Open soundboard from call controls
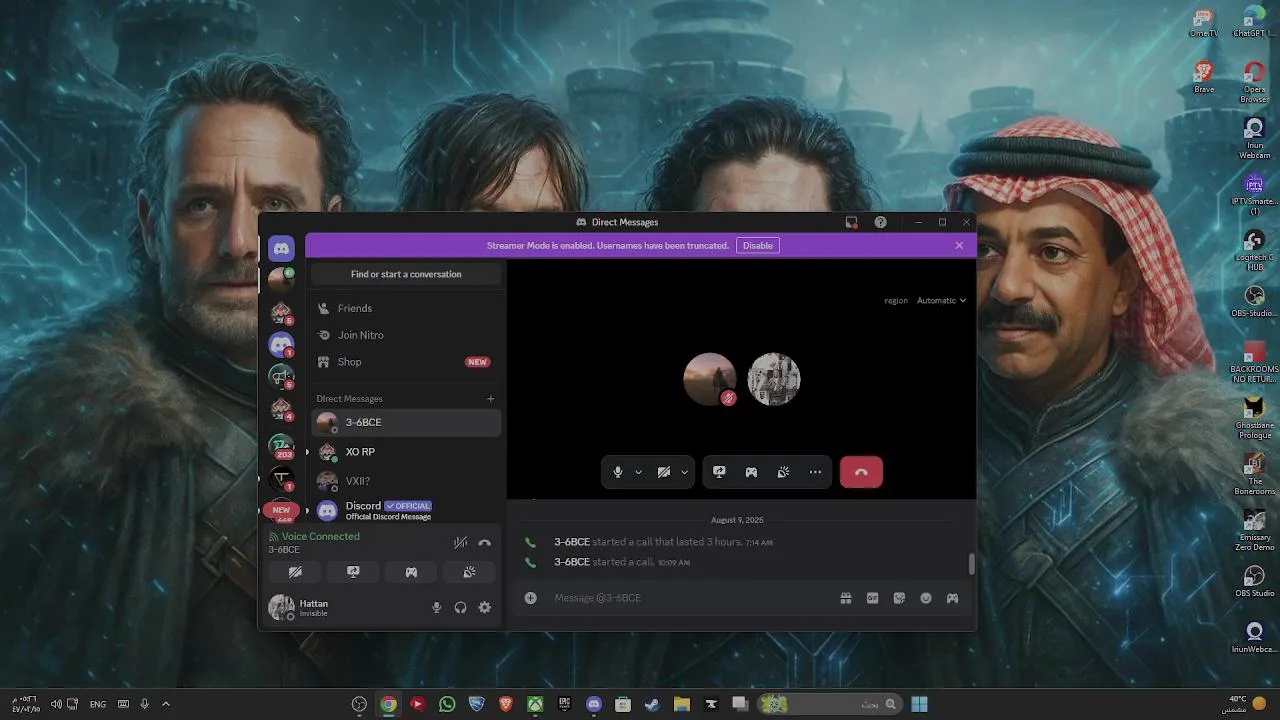The width and height of the screenshot is (1280, 720). (x=783, y=472)
